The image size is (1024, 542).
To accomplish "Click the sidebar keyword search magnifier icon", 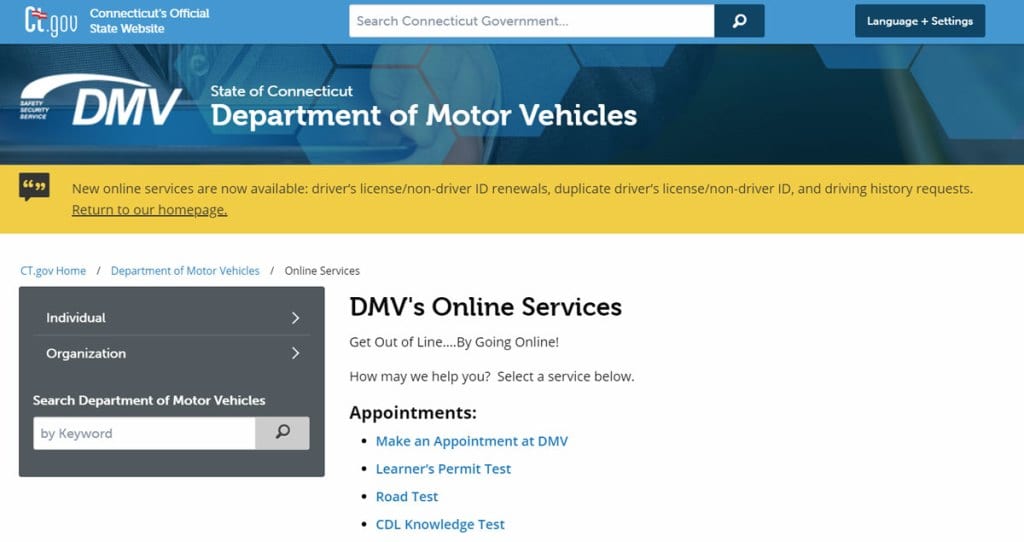I will [x=282, y=433].
